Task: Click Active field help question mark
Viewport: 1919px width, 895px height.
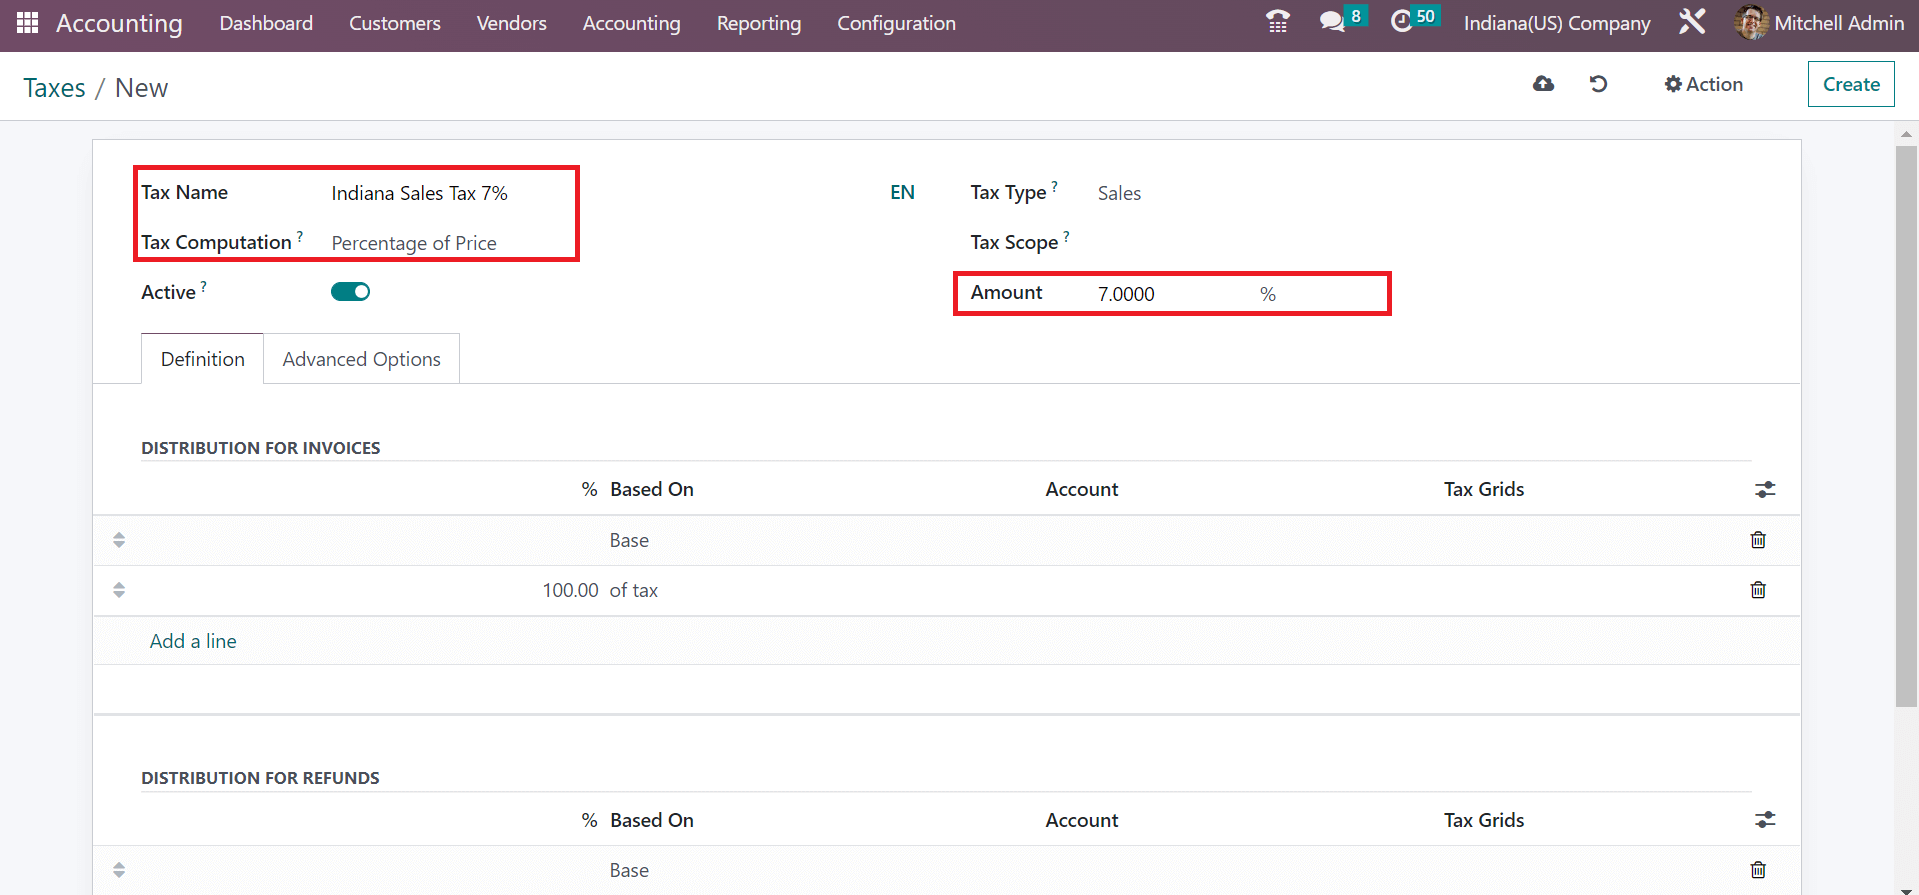Action: click(x=204, y=287)
